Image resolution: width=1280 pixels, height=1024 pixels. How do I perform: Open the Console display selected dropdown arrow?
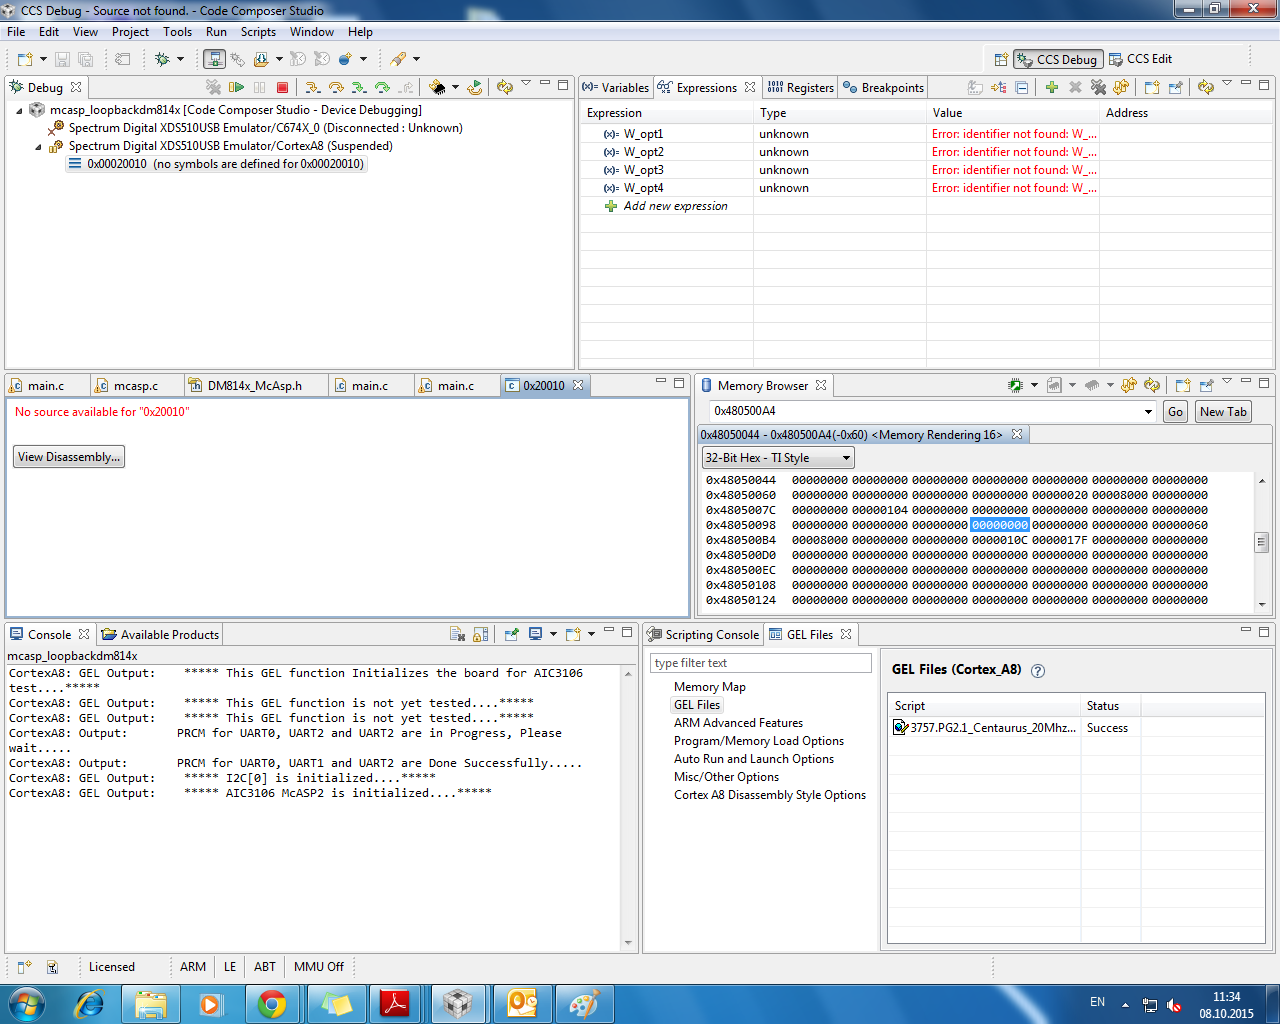(553, 634)
